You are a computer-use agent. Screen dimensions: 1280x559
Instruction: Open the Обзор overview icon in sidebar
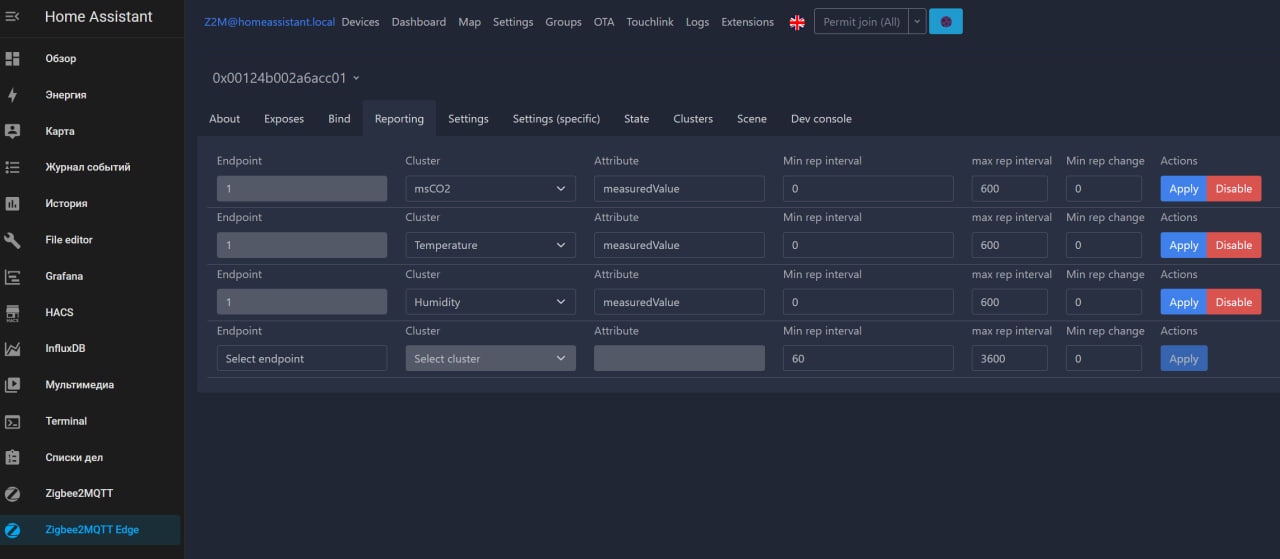click(x=13, y=58)
